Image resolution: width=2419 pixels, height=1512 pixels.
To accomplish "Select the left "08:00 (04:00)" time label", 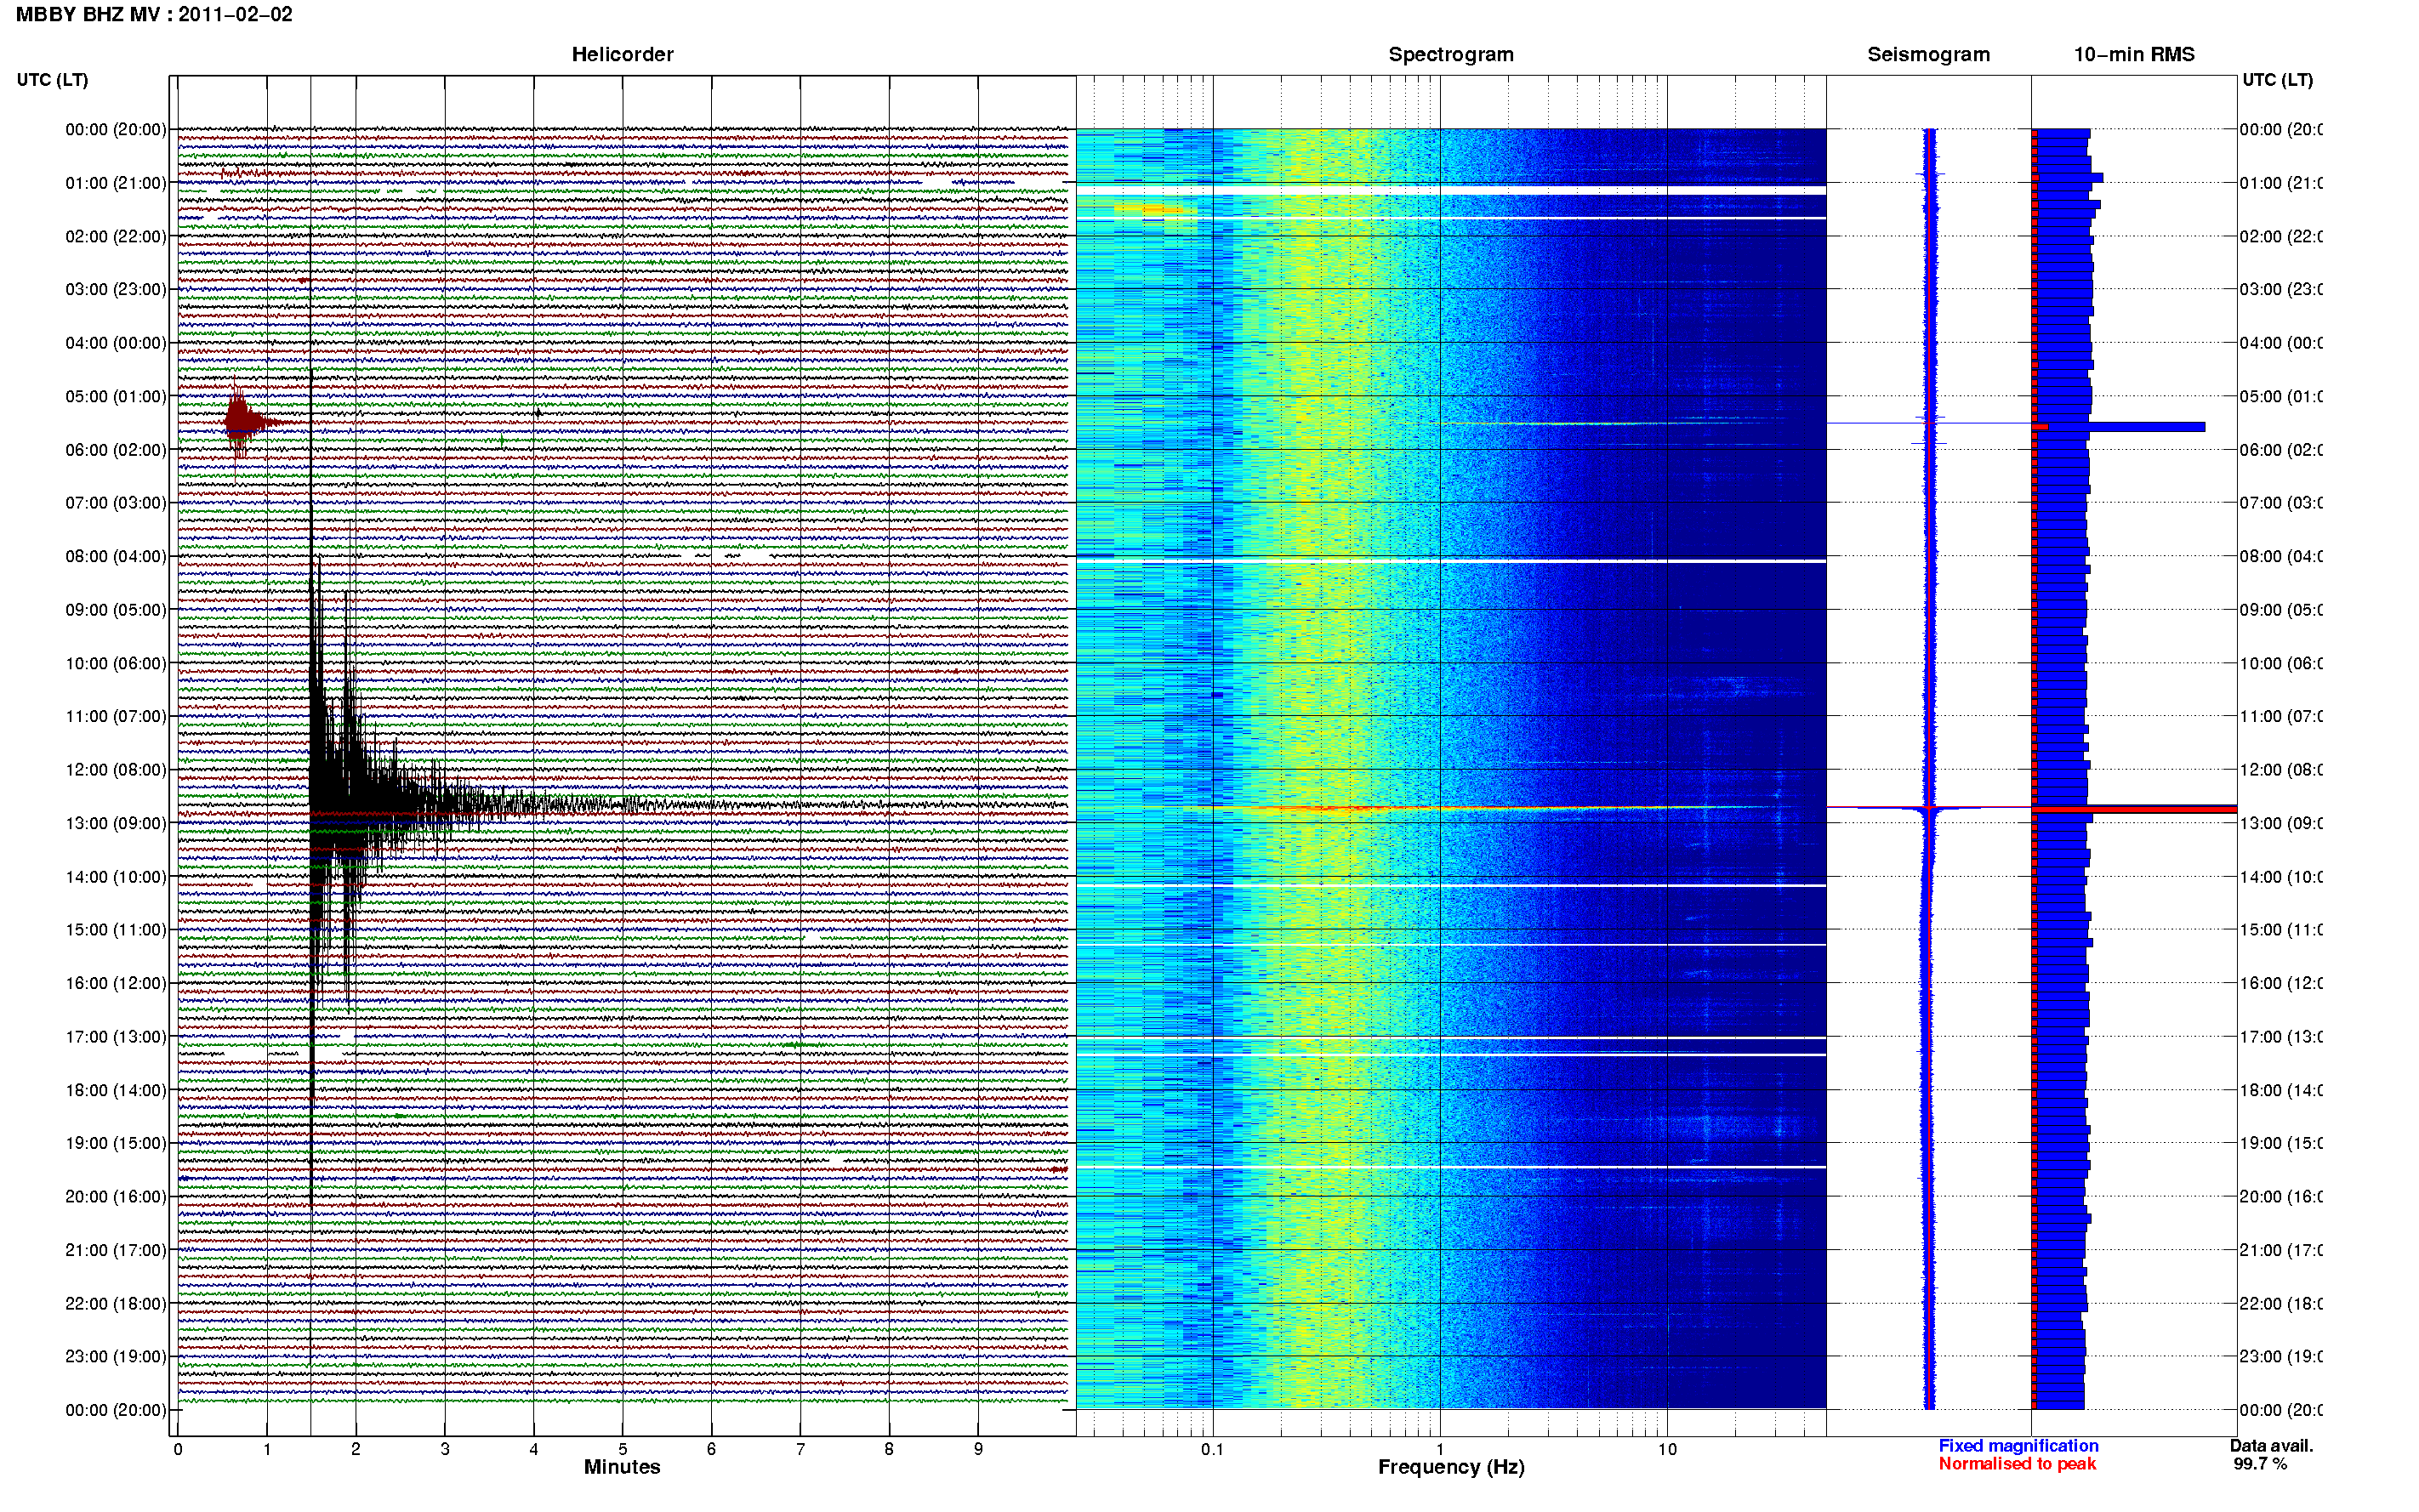I will pos(116,556).
